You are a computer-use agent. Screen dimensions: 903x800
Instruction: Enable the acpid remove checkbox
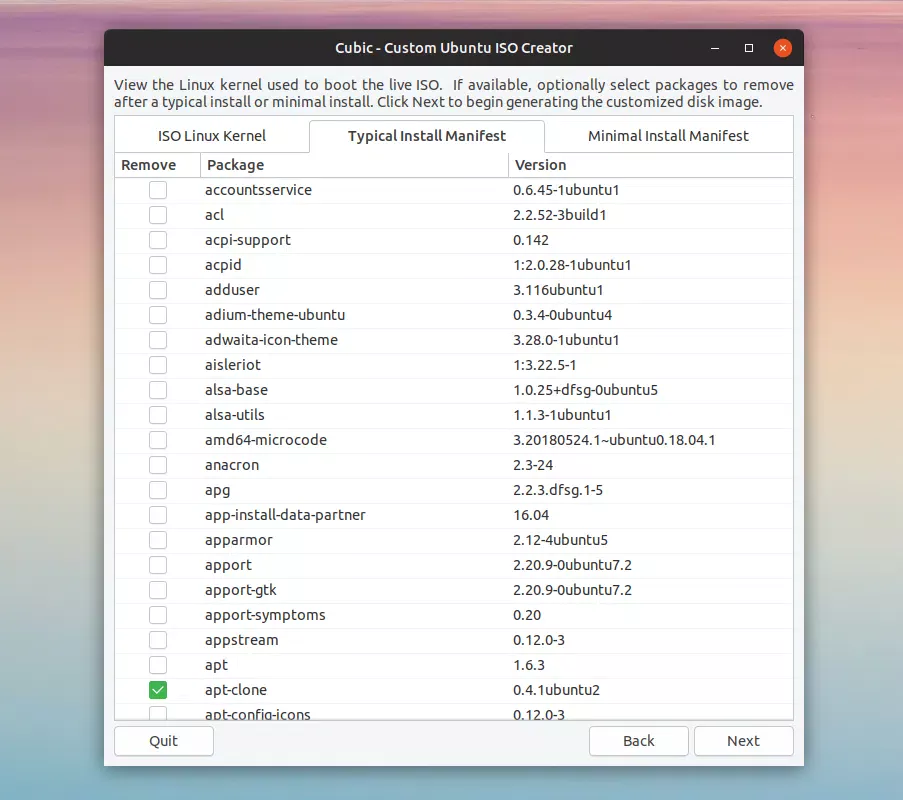[157, 265]
